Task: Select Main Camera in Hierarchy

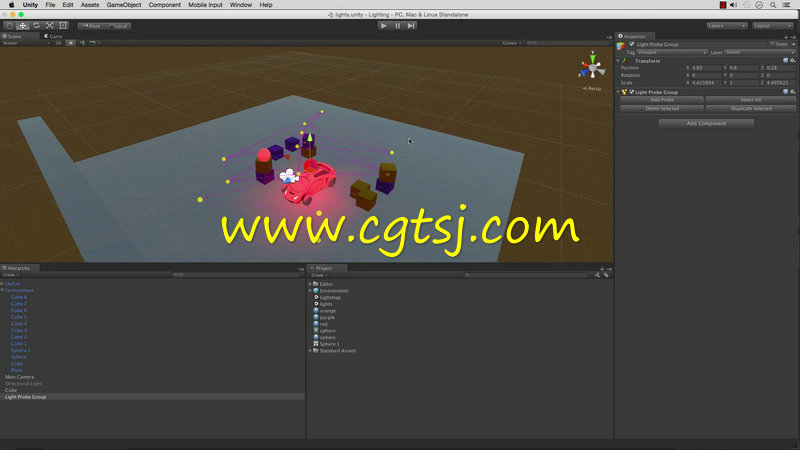Action: pyautogui.click(x=19, y=377)
